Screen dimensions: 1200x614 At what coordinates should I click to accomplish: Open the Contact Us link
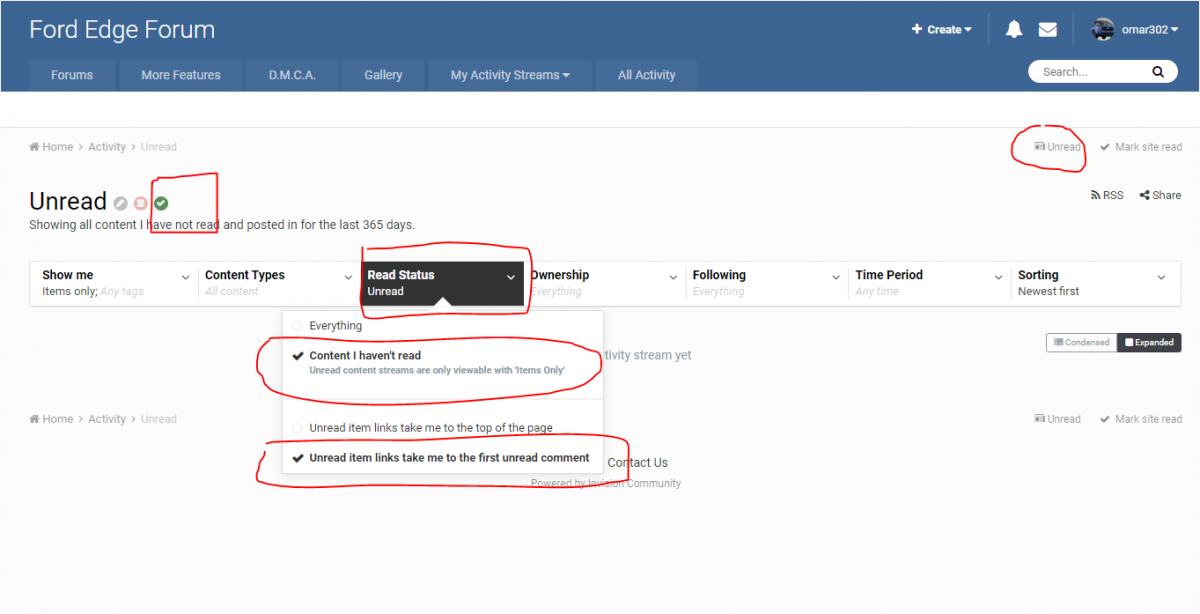pos(637,463)
